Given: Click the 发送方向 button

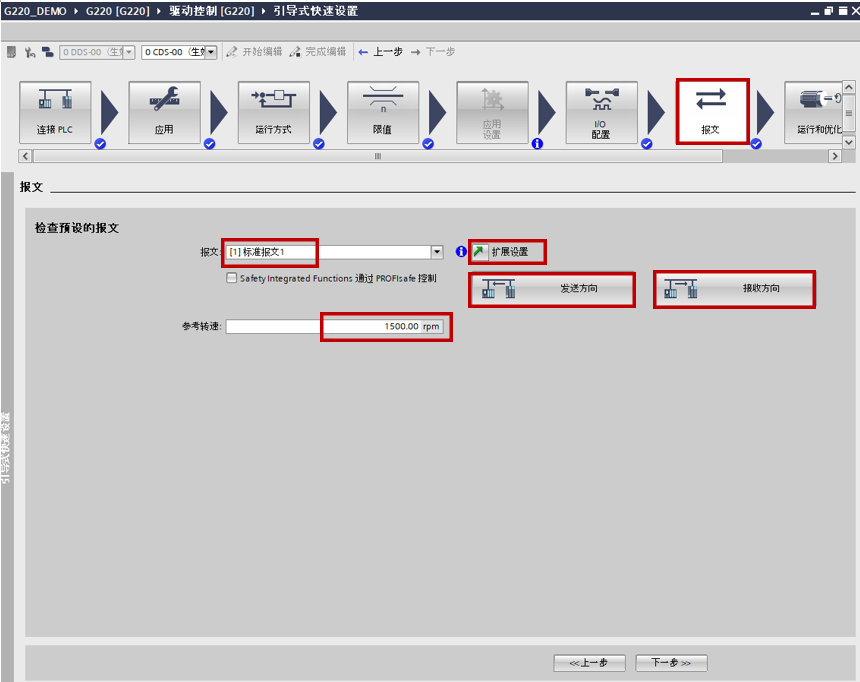Looking at the screenshot, I should click(x=552, y=289).
